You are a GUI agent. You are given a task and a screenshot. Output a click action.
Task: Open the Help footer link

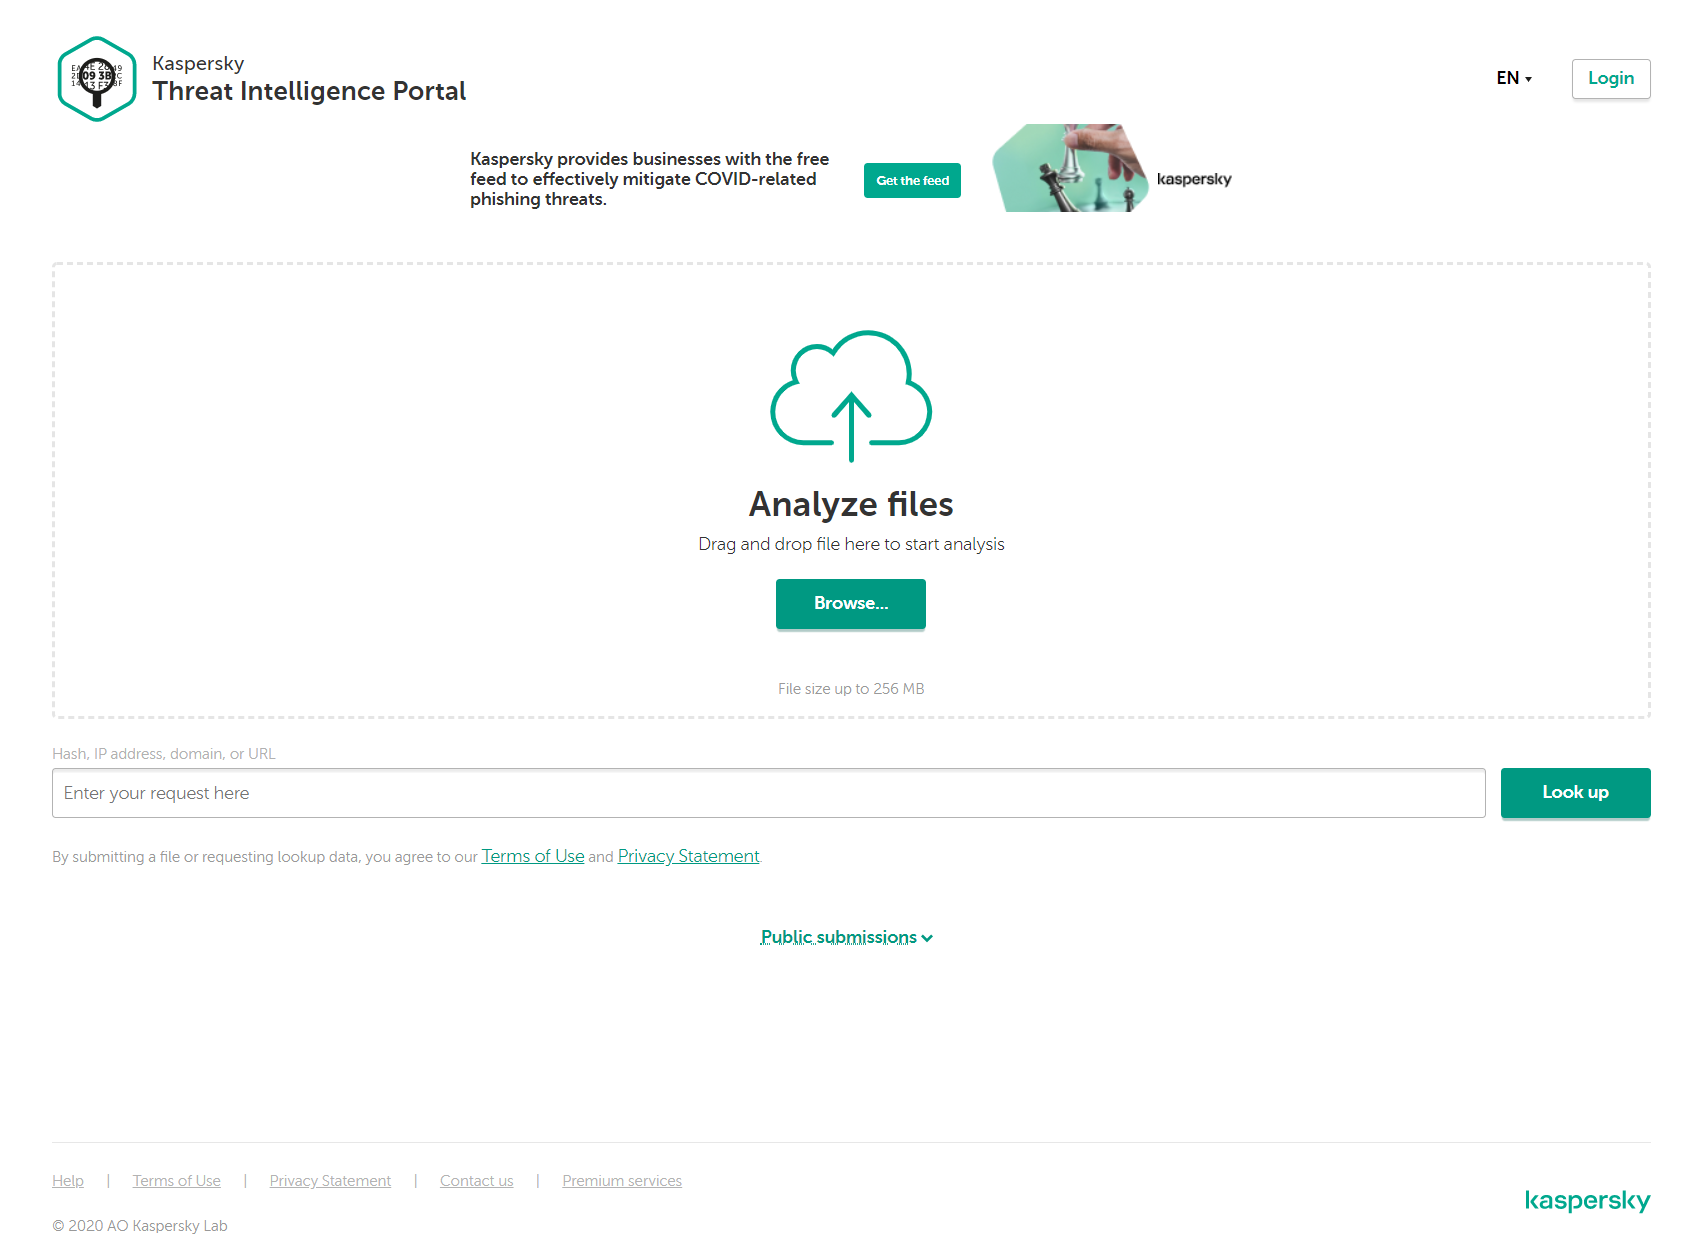pyautogui.click(x=68, y=1181)
